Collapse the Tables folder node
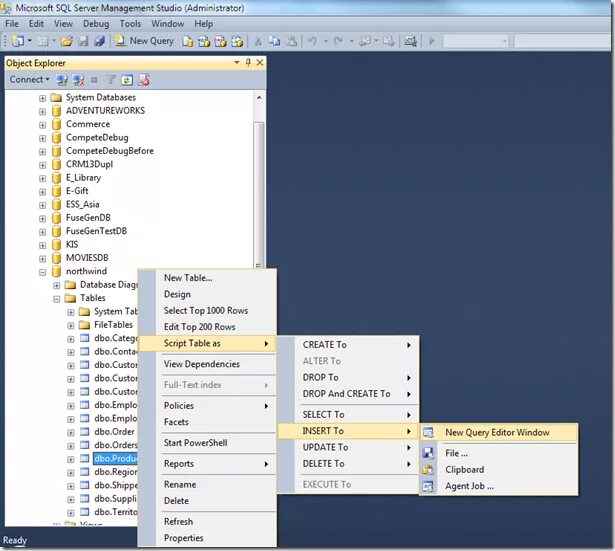This screenshot has width=615, height=551. coord(56,299)
